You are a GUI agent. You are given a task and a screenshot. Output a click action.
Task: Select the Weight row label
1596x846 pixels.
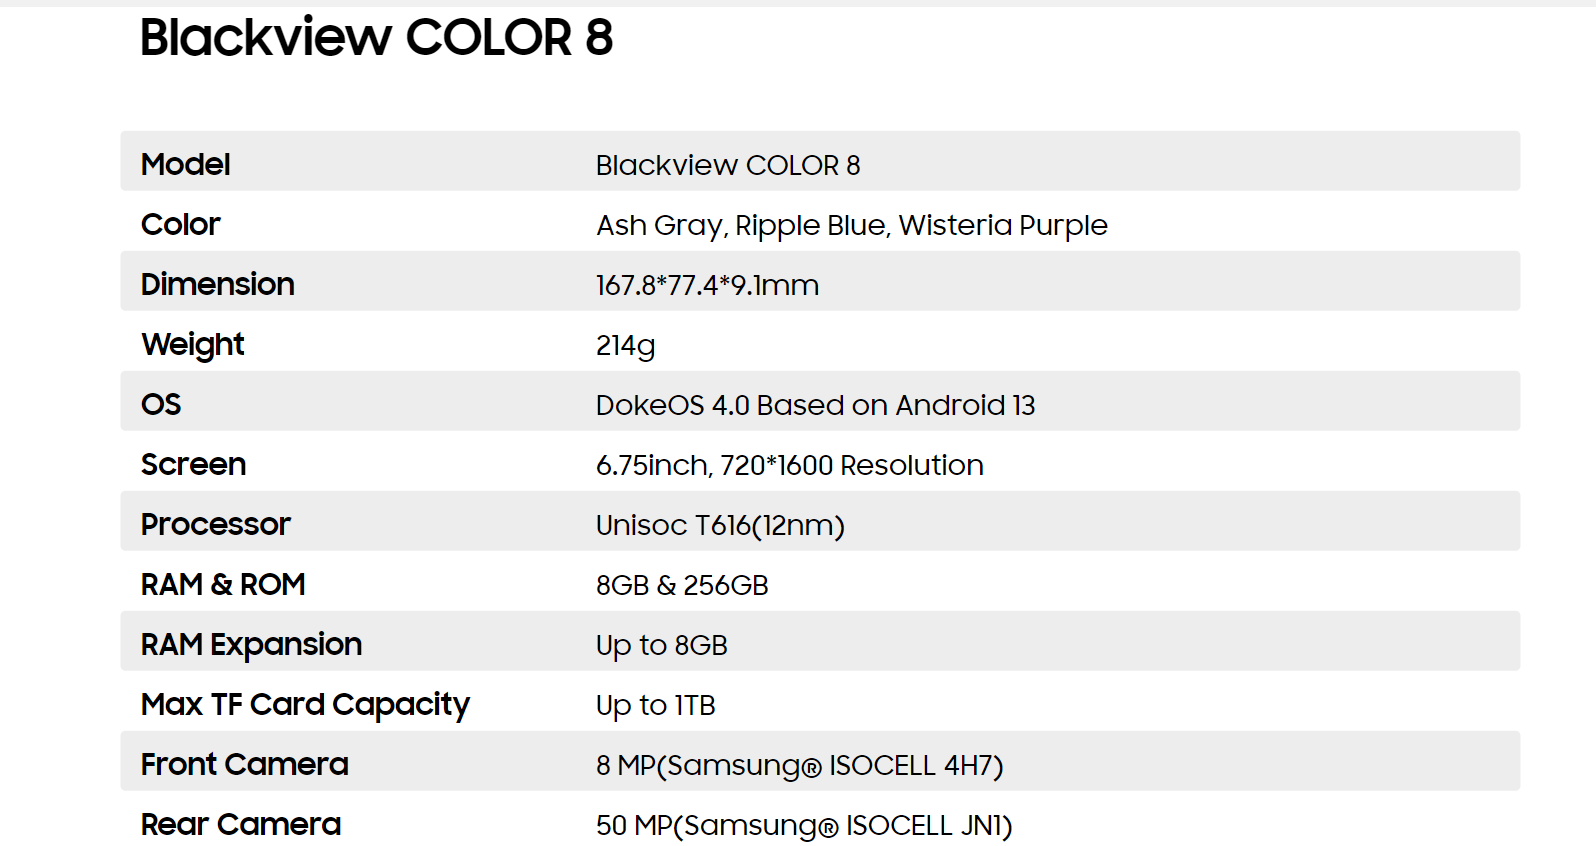point(193,345)
